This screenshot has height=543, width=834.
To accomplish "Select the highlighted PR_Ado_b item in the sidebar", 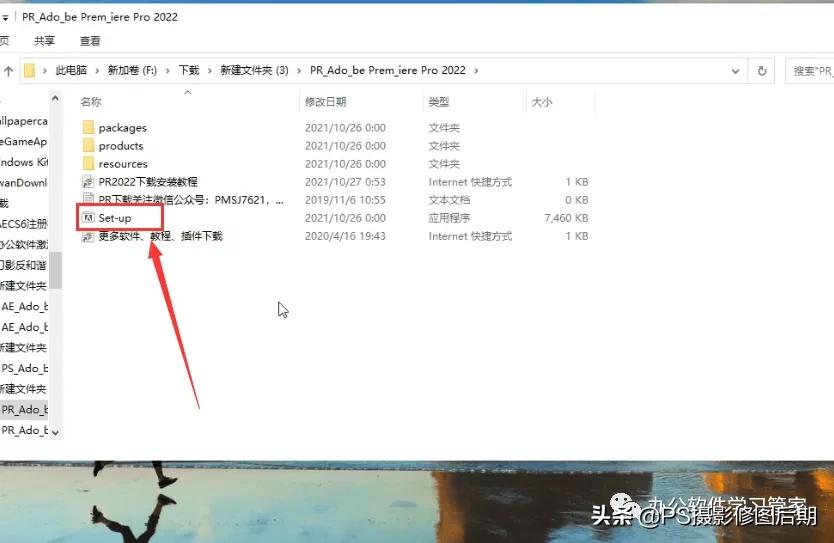I will (24, 409).
